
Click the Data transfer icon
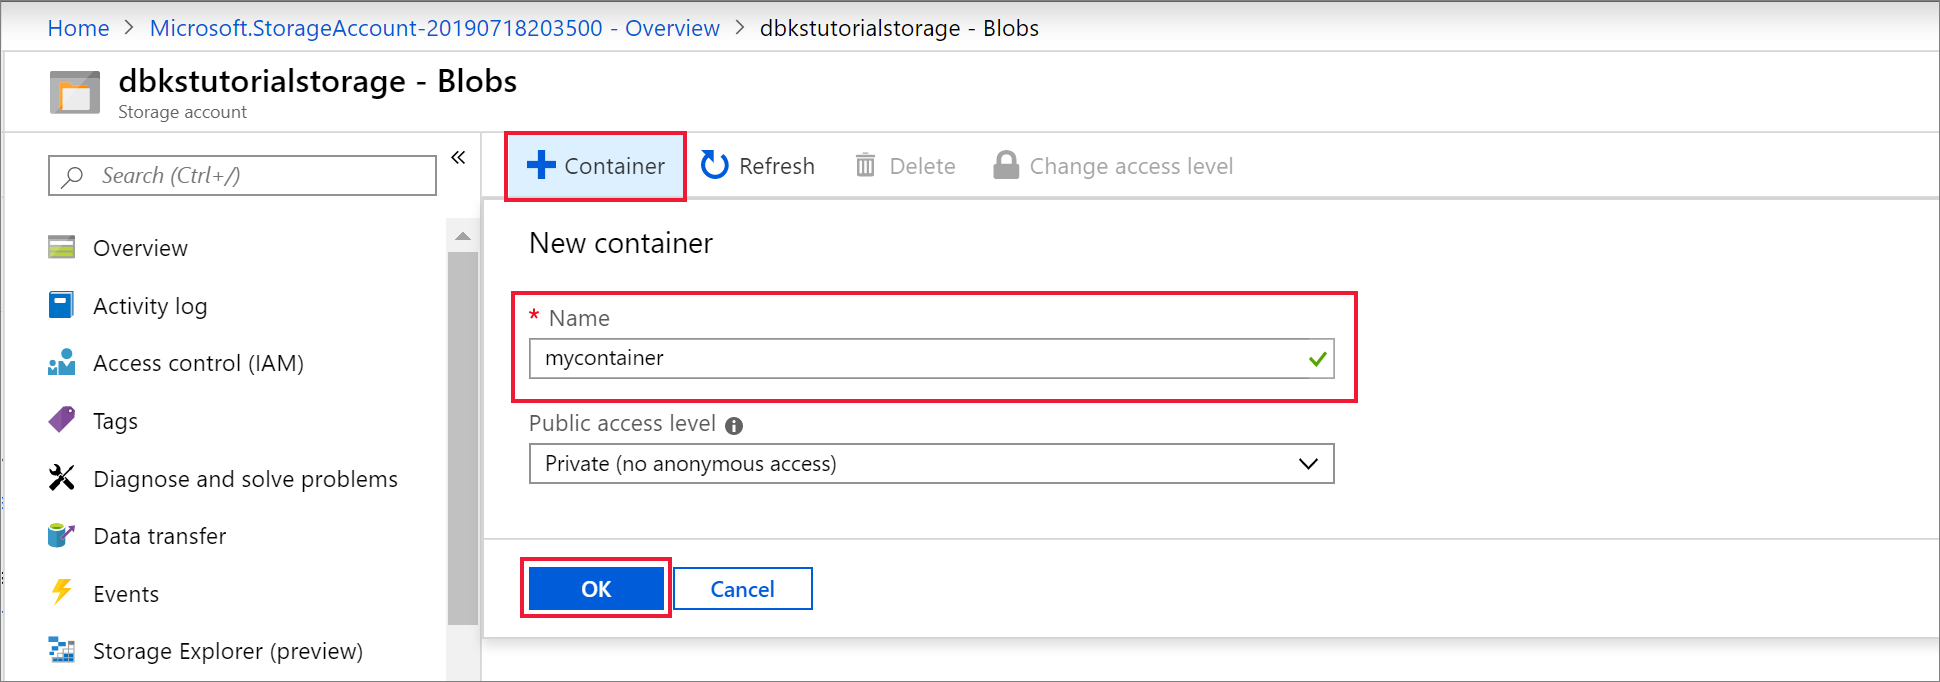click(61, 535)
